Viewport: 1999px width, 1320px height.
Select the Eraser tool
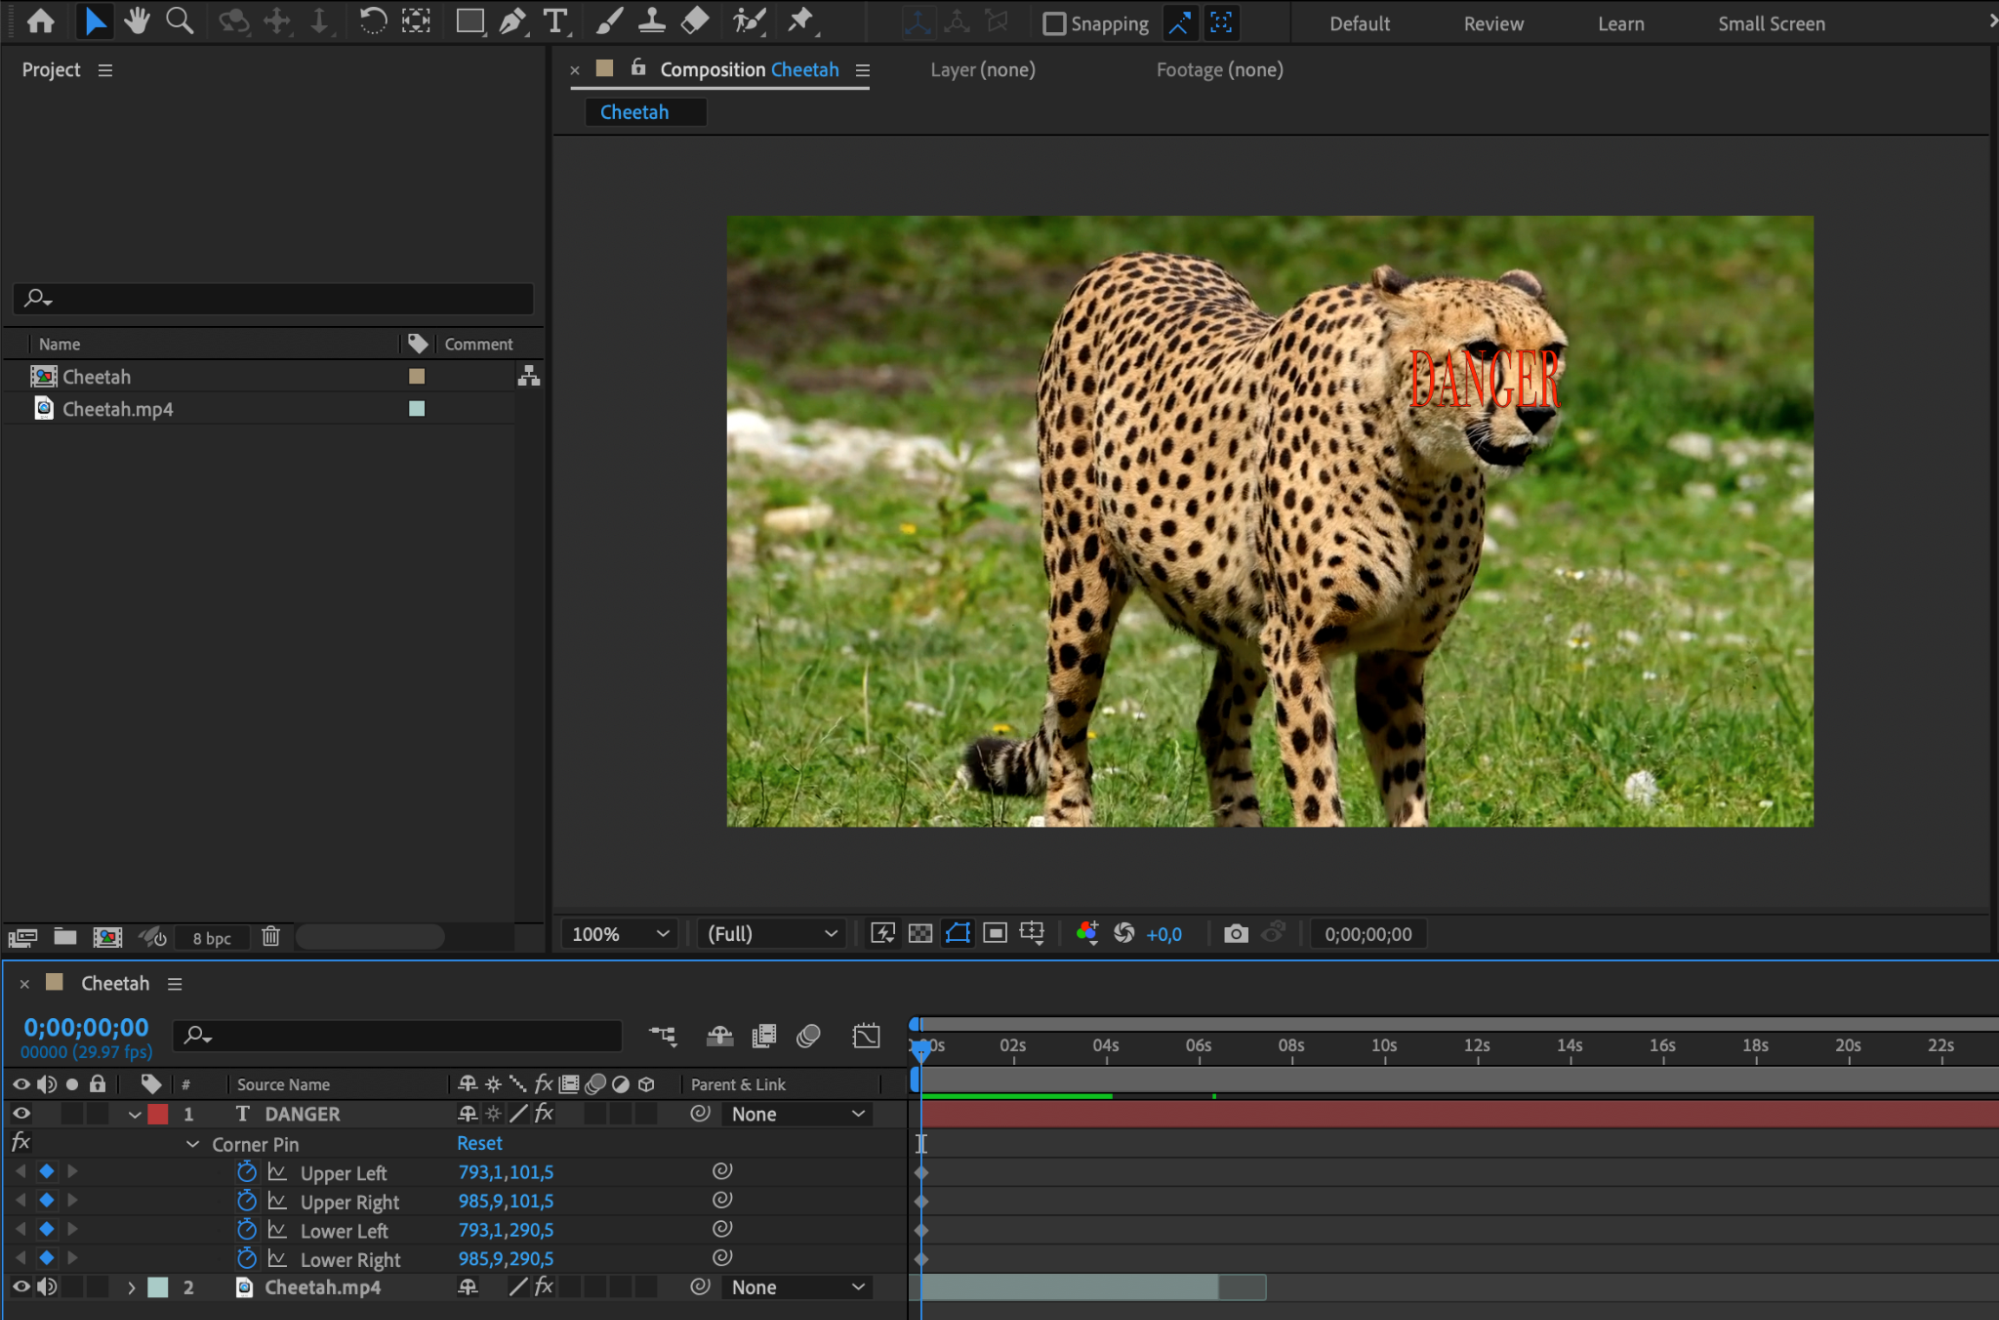pos(695,21)
